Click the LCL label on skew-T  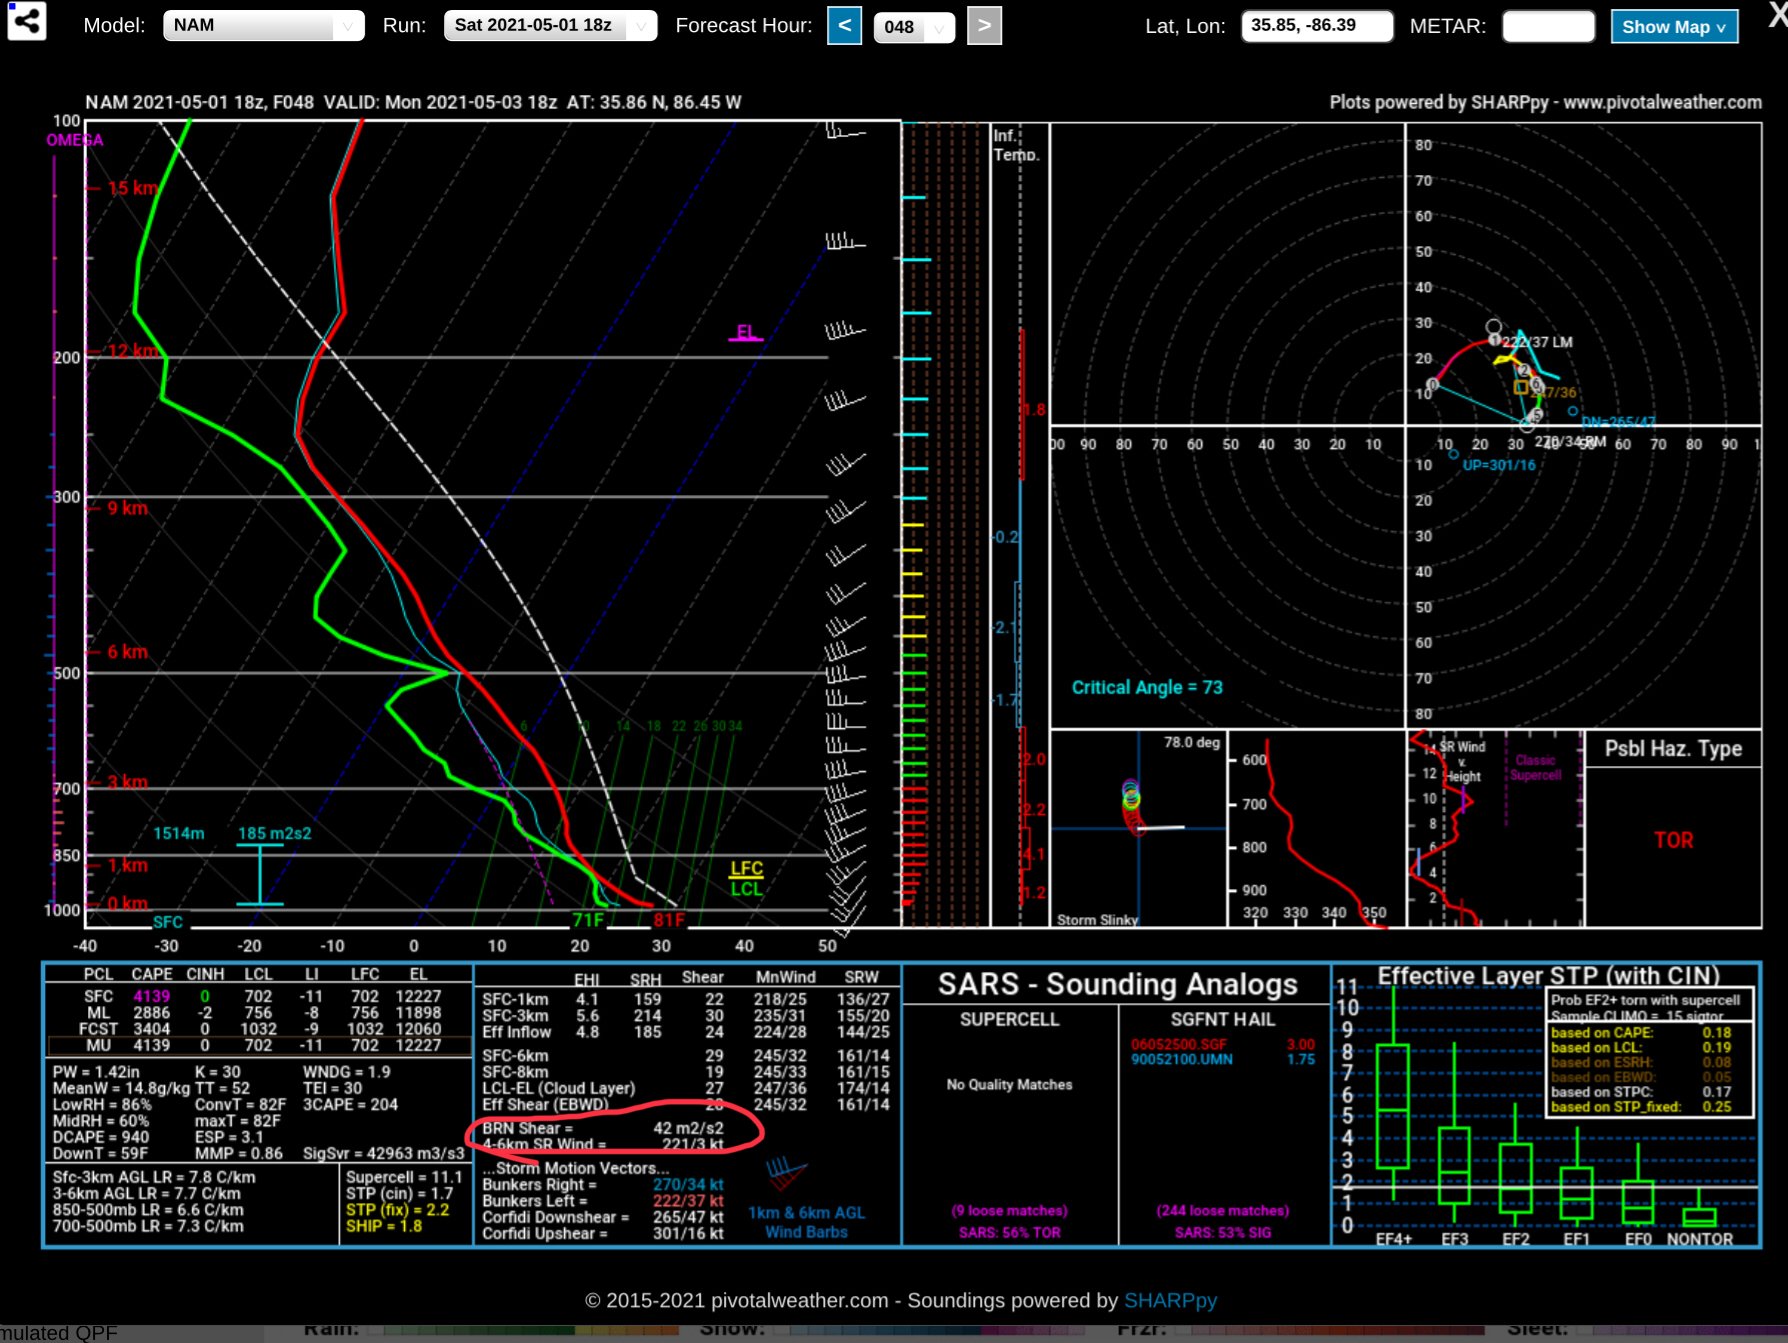746,888
